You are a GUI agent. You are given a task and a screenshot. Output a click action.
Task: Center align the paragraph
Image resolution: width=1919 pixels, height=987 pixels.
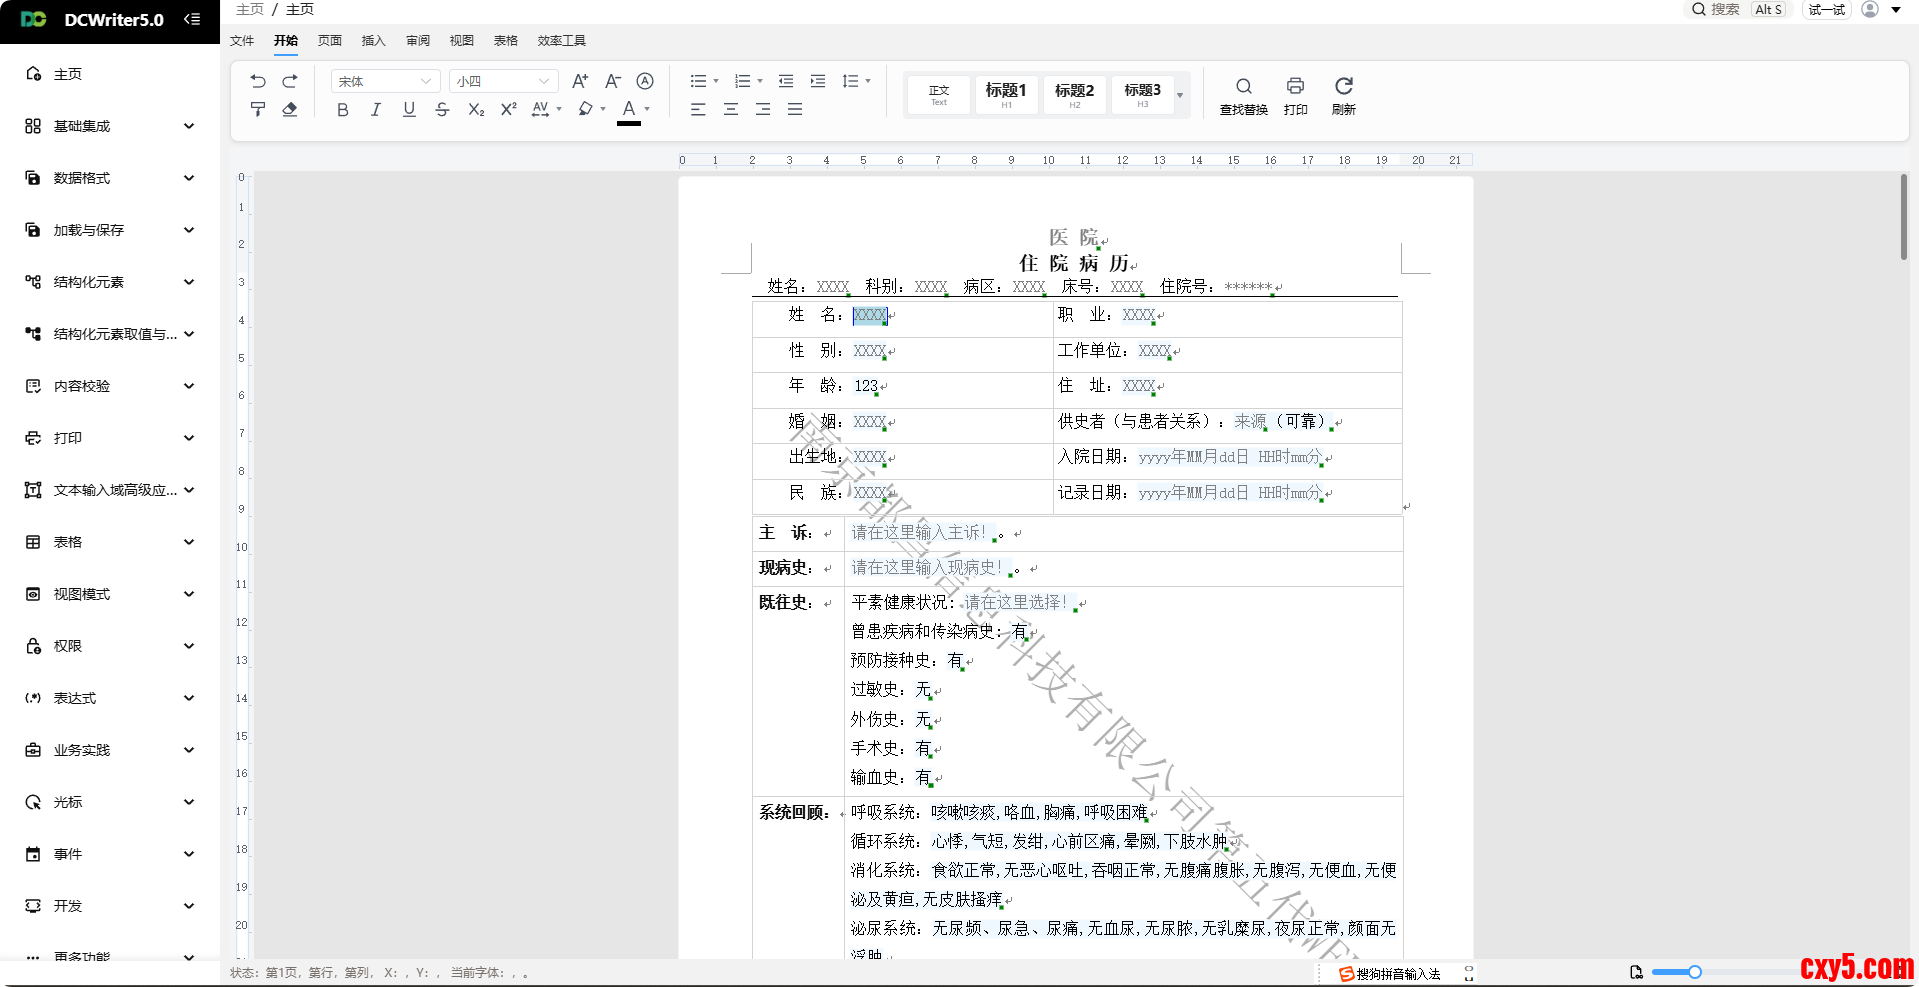(x=731, y=109)
